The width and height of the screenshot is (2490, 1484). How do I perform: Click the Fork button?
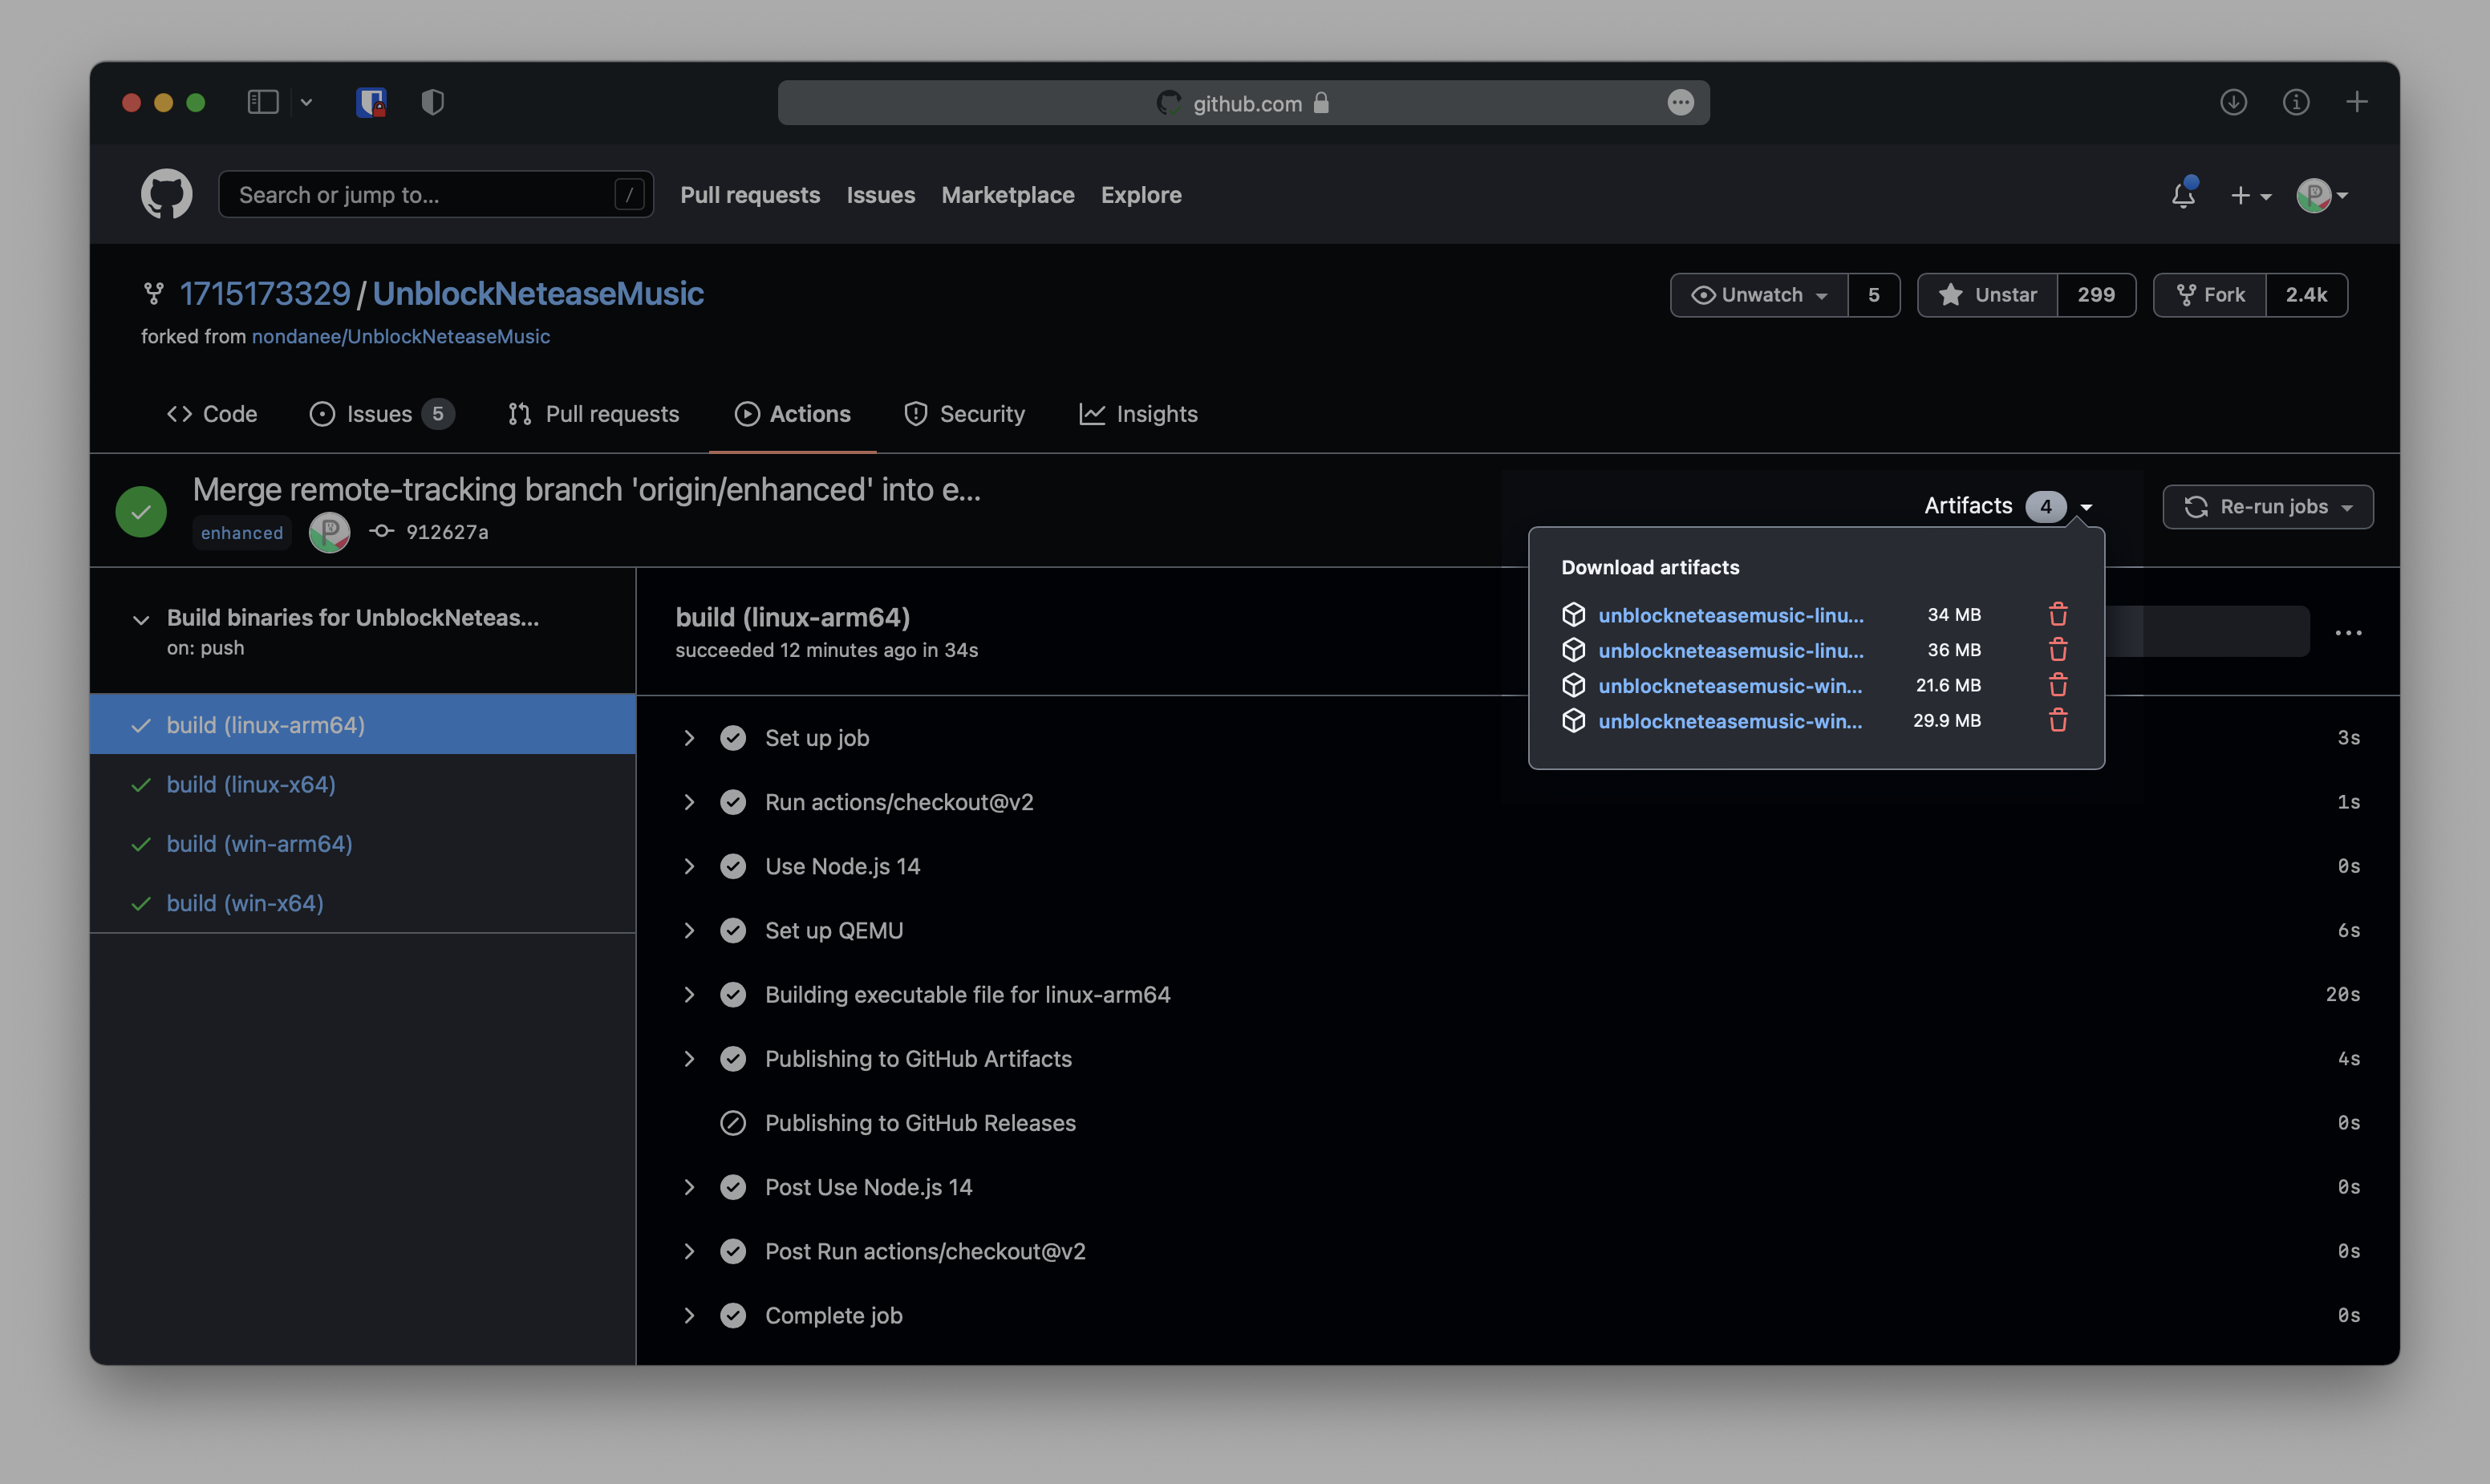(x=2210, y=295)
